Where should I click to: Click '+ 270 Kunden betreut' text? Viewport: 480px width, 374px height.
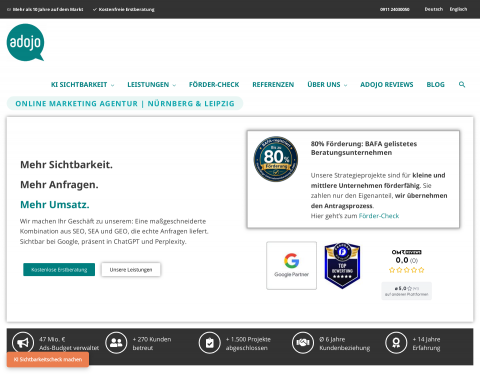(x=152, y=343)
